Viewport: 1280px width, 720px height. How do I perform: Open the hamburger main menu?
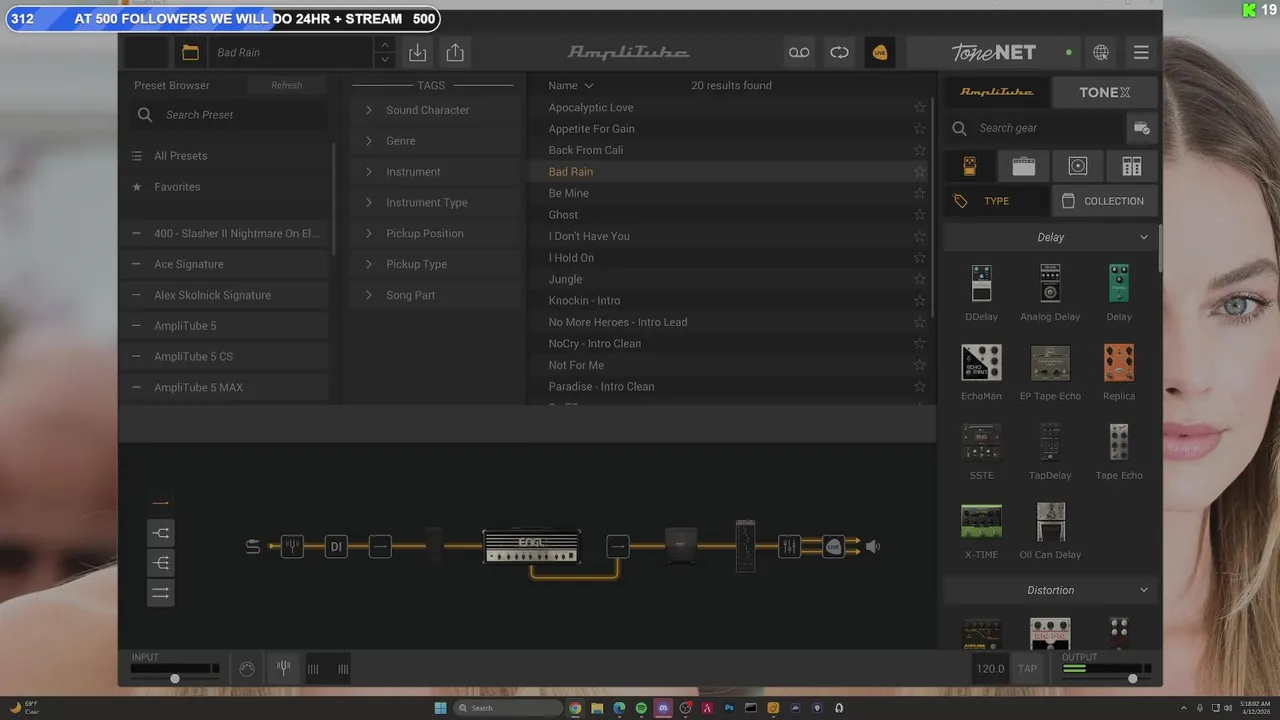(x=1141, y=52)
